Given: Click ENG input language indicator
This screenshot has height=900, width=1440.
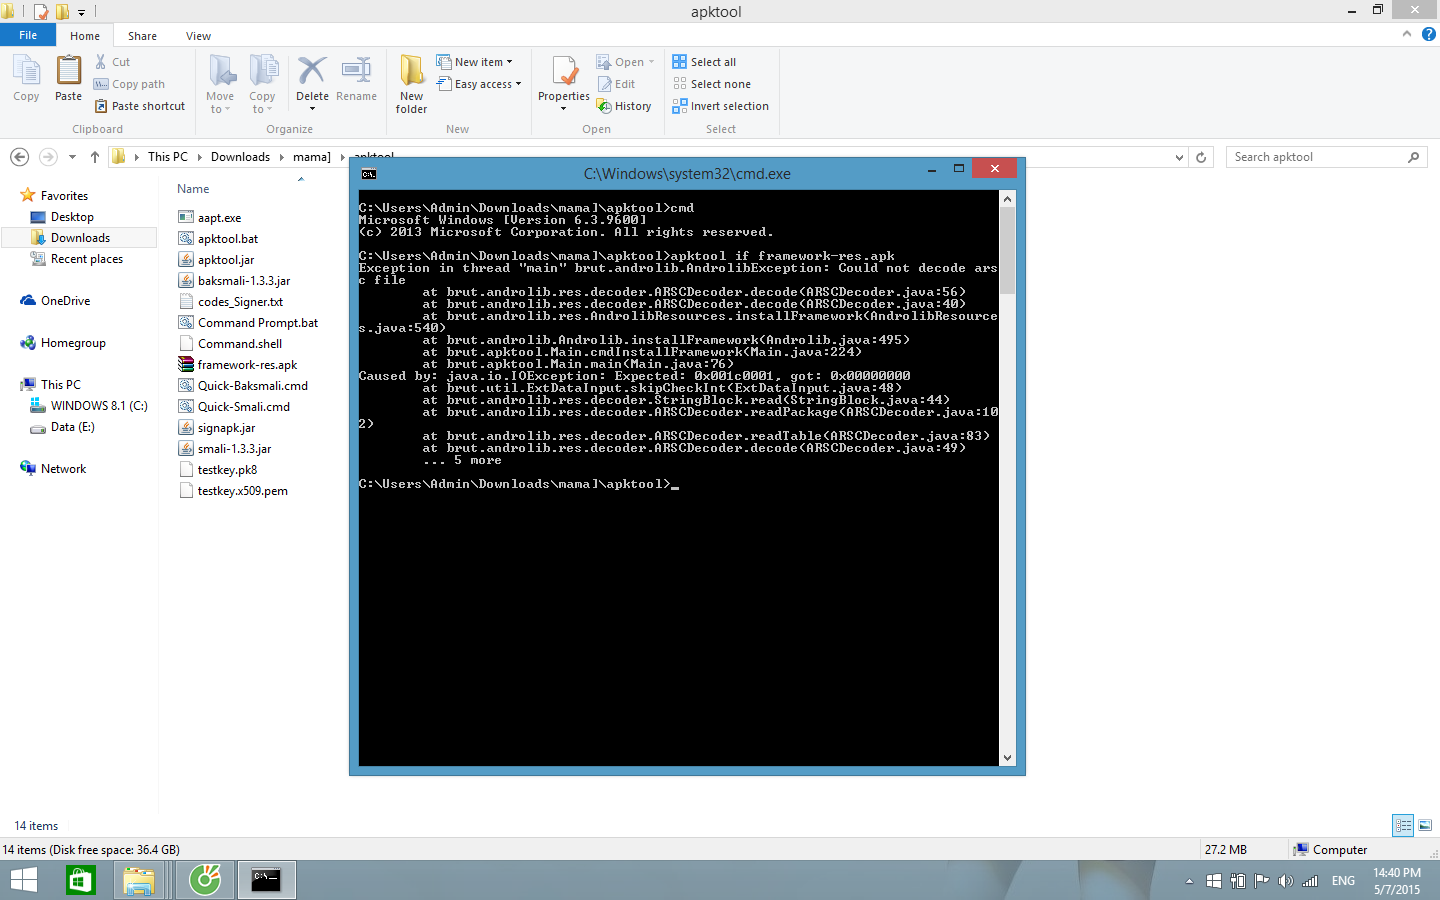Looking at the screenshot, I should (1343, 881).
